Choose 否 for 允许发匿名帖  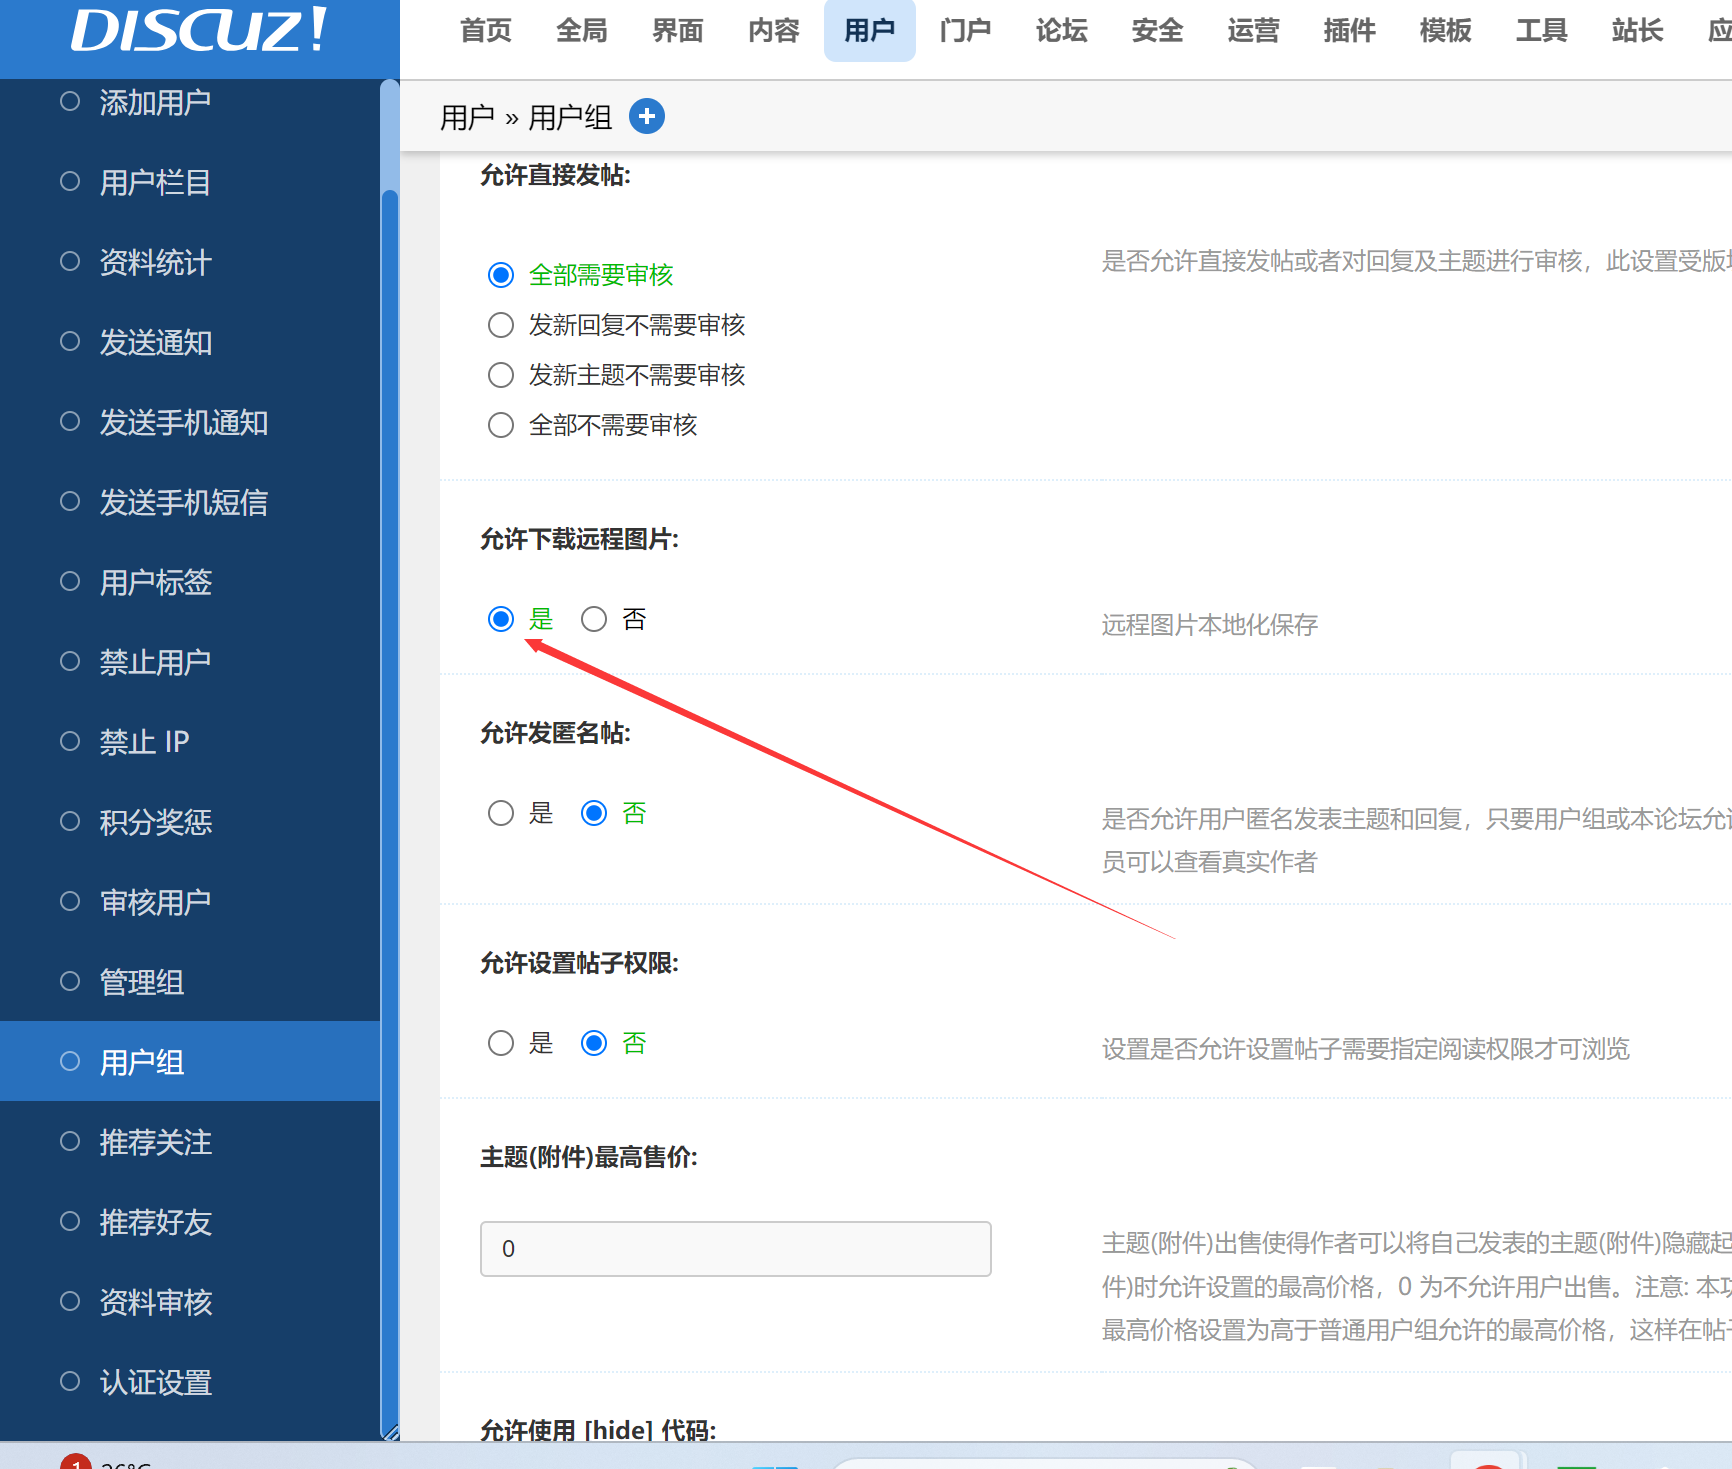pos(594,813)
